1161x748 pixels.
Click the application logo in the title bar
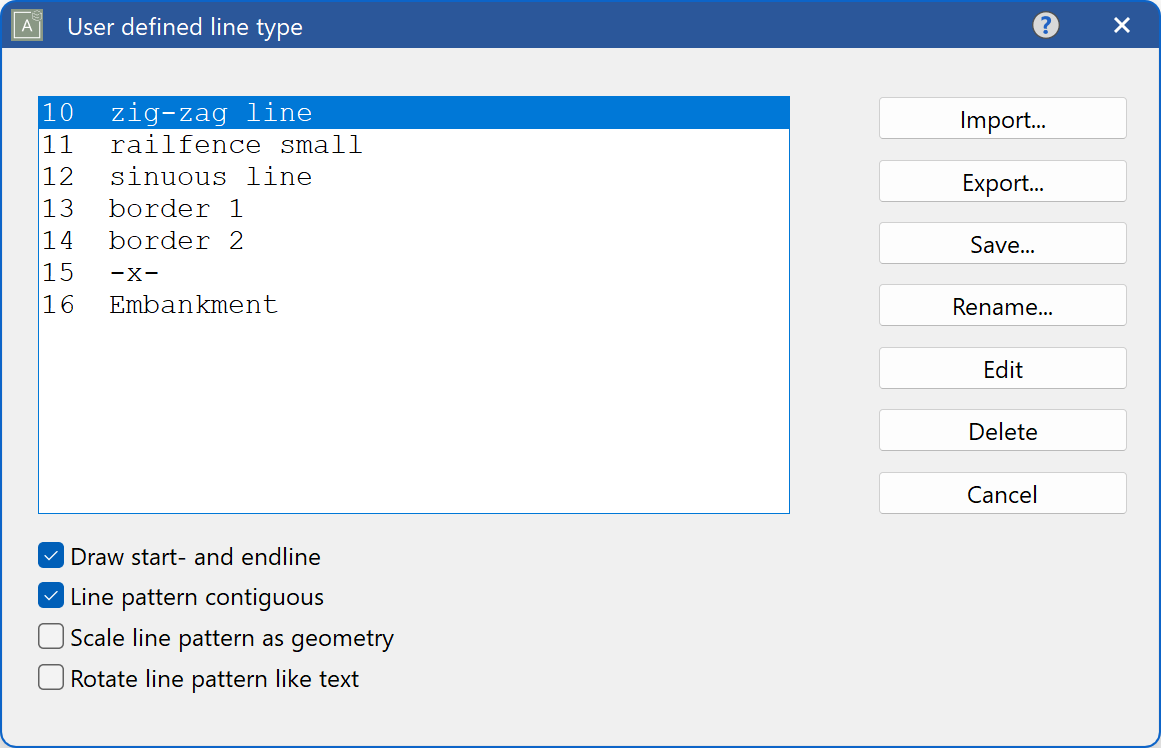(26, 25)
